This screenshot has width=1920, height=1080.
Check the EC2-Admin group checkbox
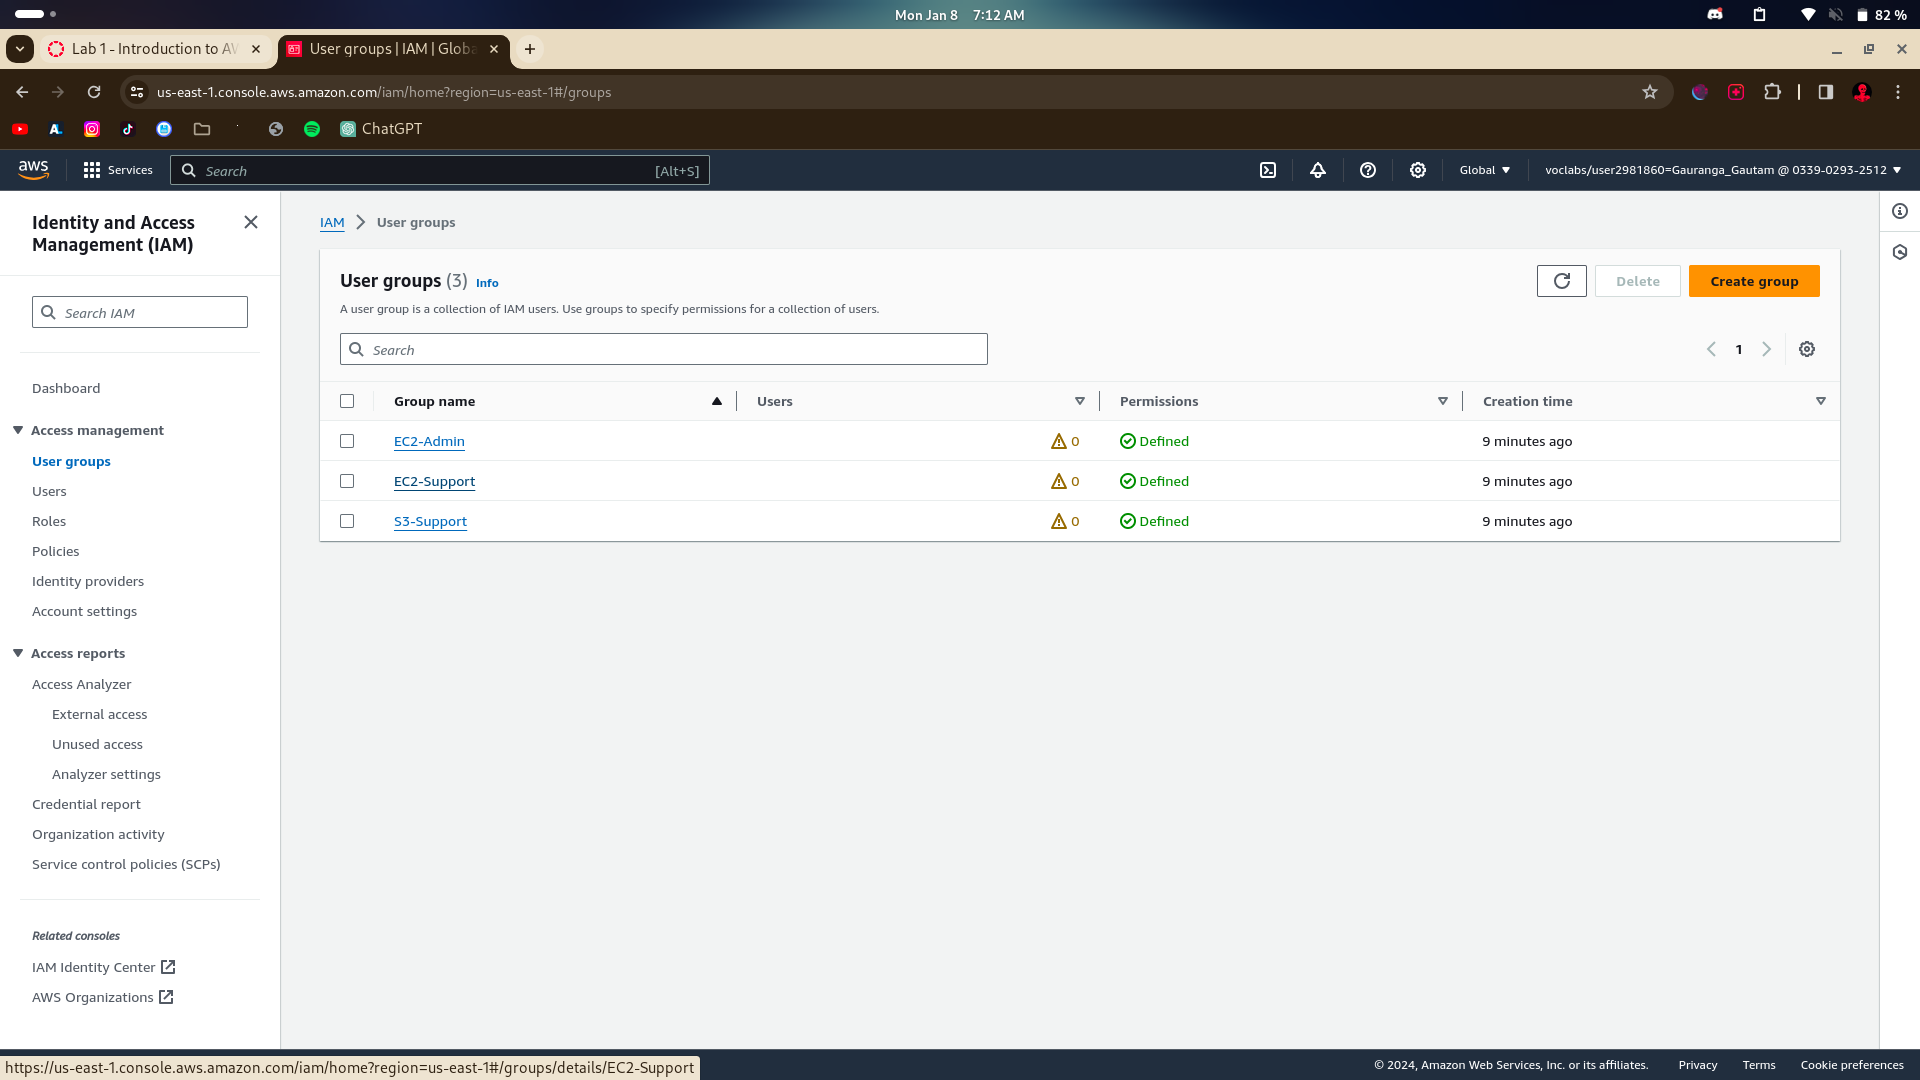click(x=347, y=441)
